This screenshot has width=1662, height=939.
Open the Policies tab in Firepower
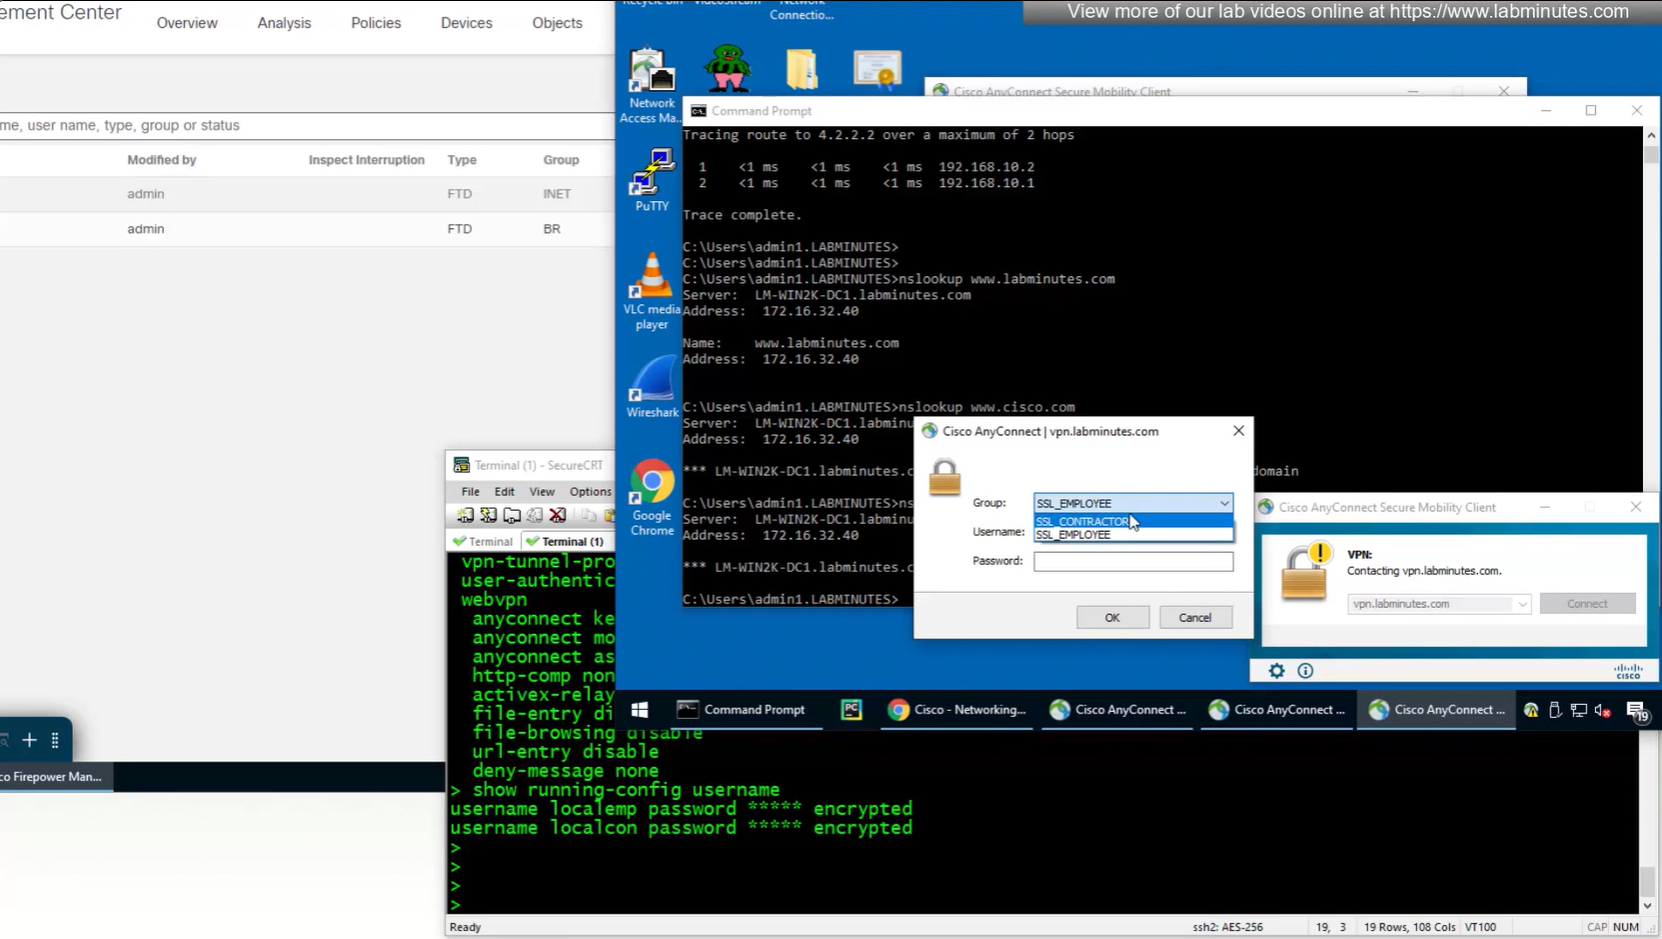[x=376, y=23]
